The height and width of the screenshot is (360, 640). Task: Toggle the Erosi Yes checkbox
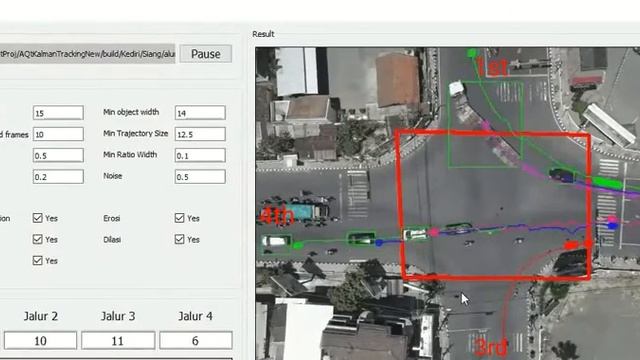pos(179,218)
